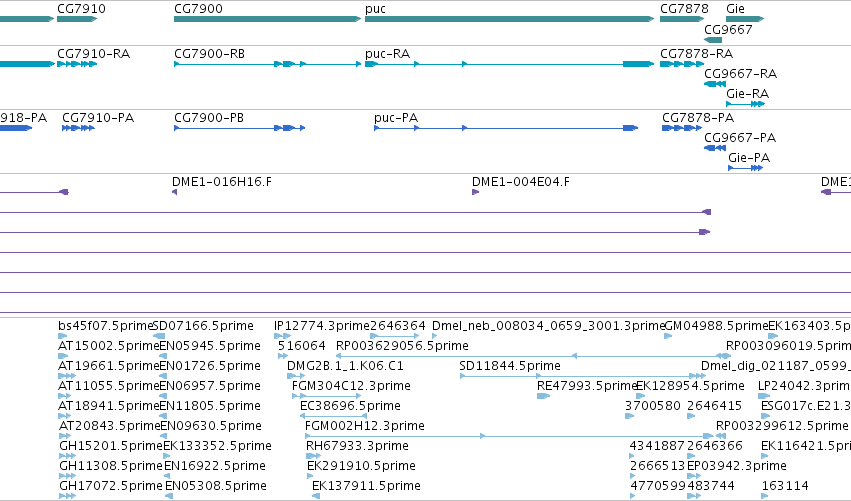
Task: Select feature 4341887
Action: [657, 446]
